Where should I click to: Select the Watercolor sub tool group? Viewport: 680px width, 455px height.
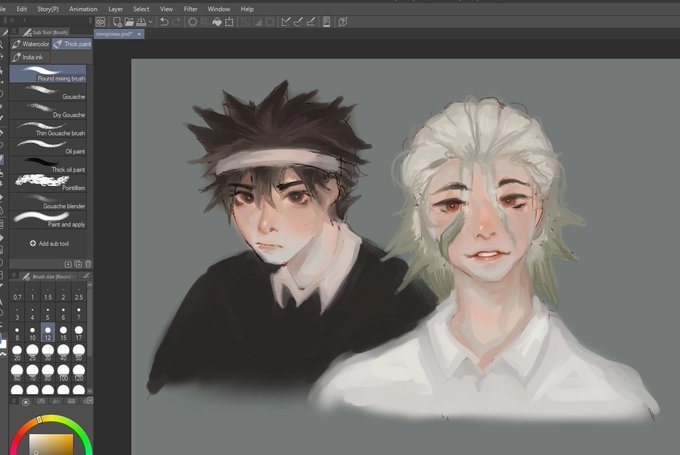(x=30, y=44)
